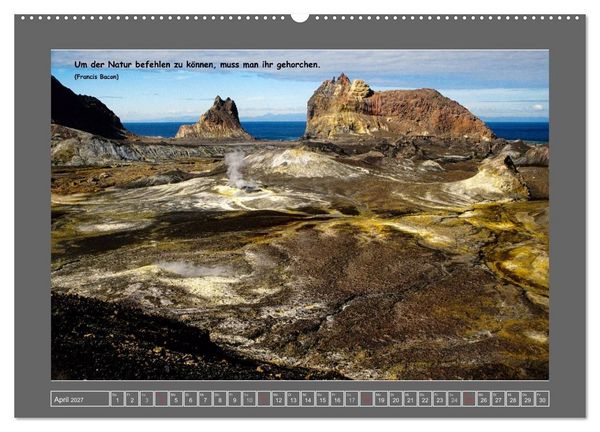Pick day 7 in the calendar strip
Image resolution: width=600 pixels, height=432 pixels.
coord(205,399)
